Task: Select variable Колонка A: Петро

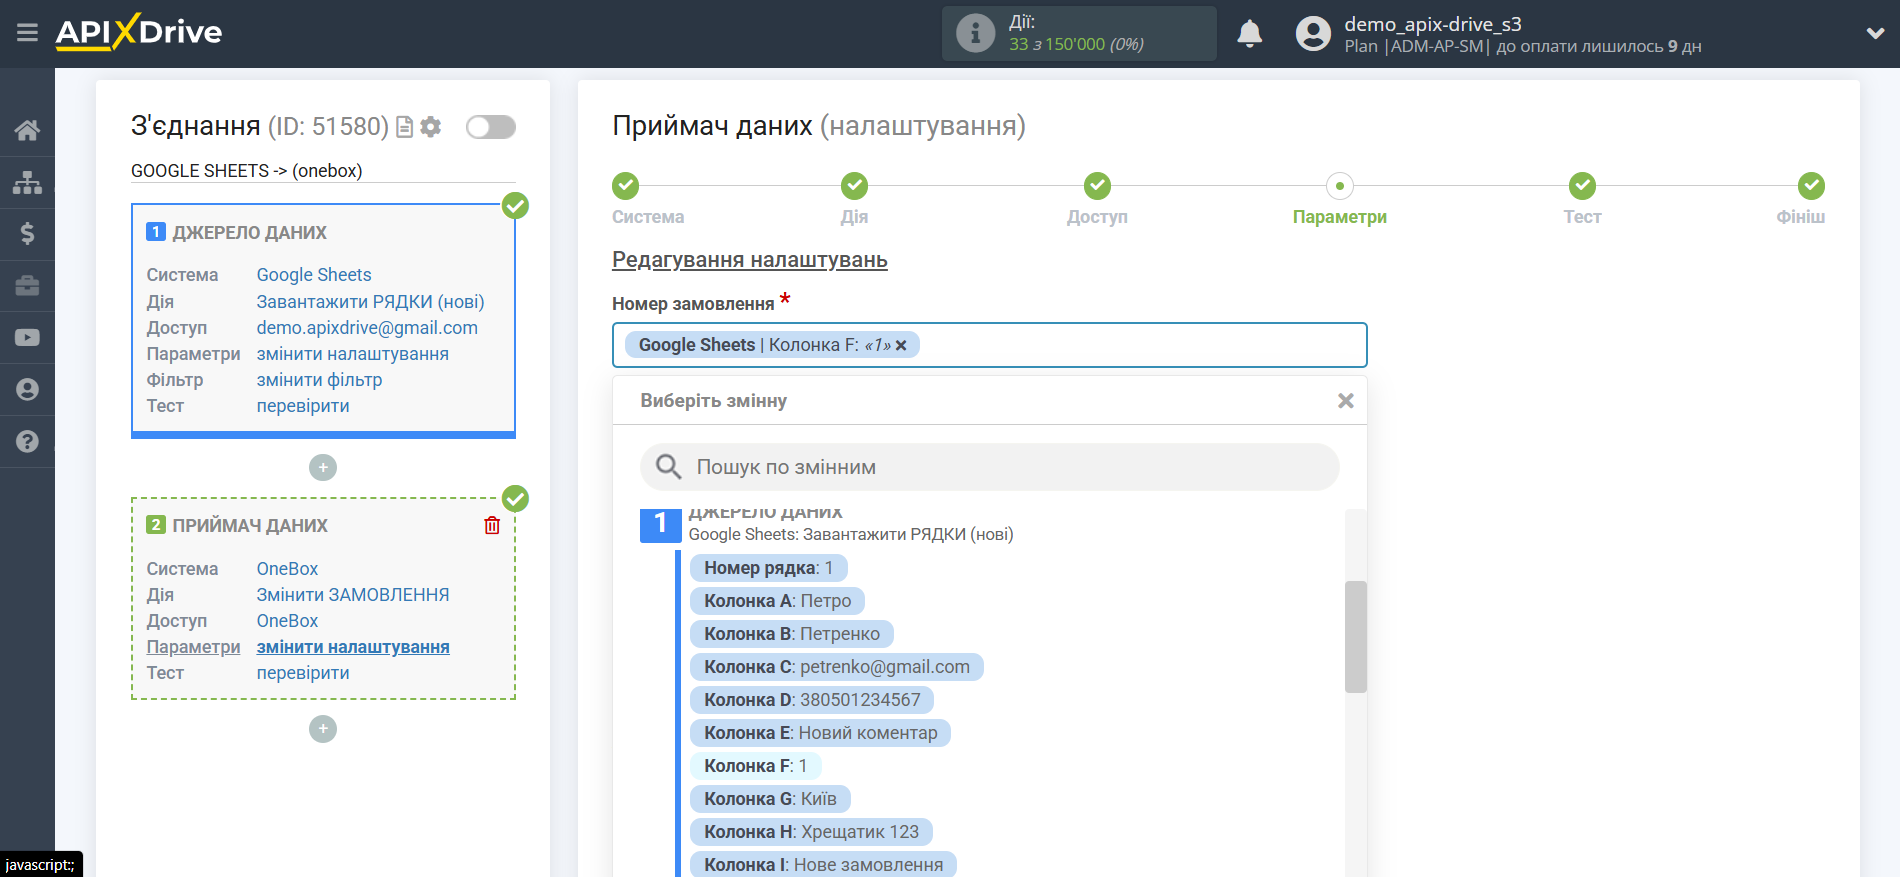Action: click(777, 601)
